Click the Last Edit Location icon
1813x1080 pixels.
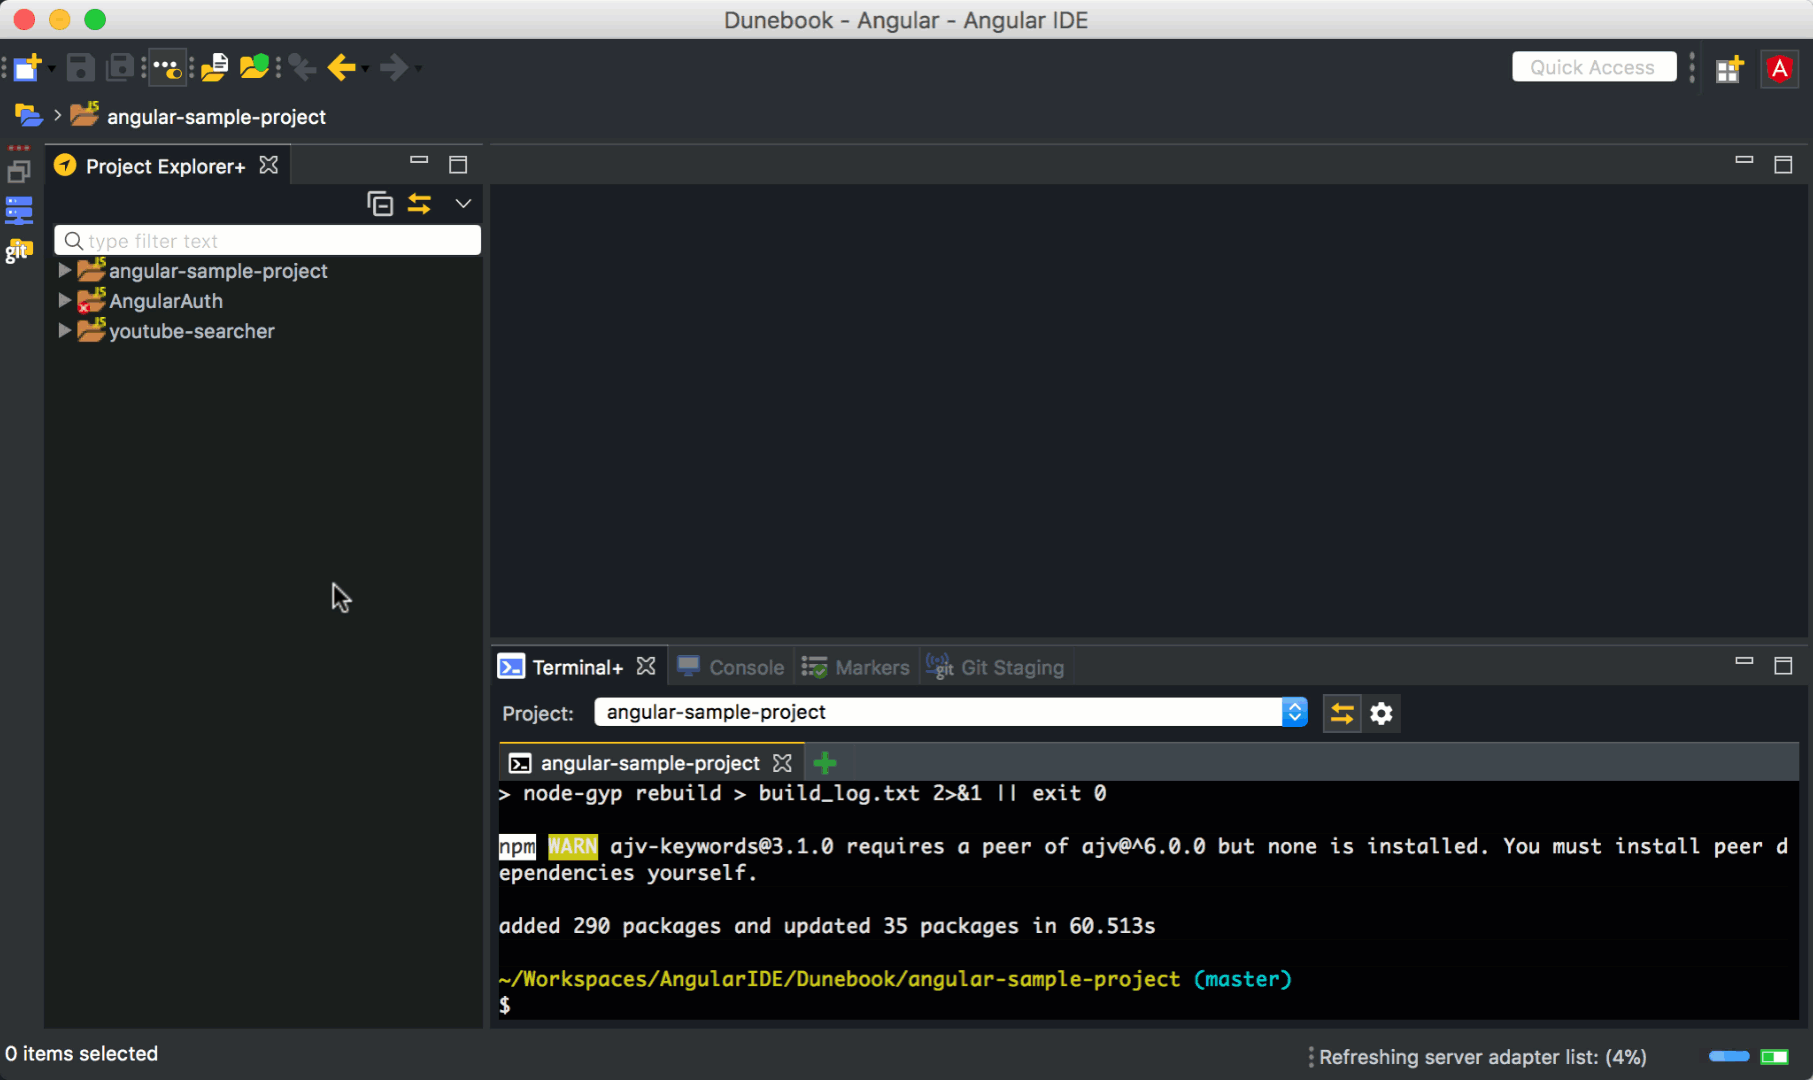302,67
